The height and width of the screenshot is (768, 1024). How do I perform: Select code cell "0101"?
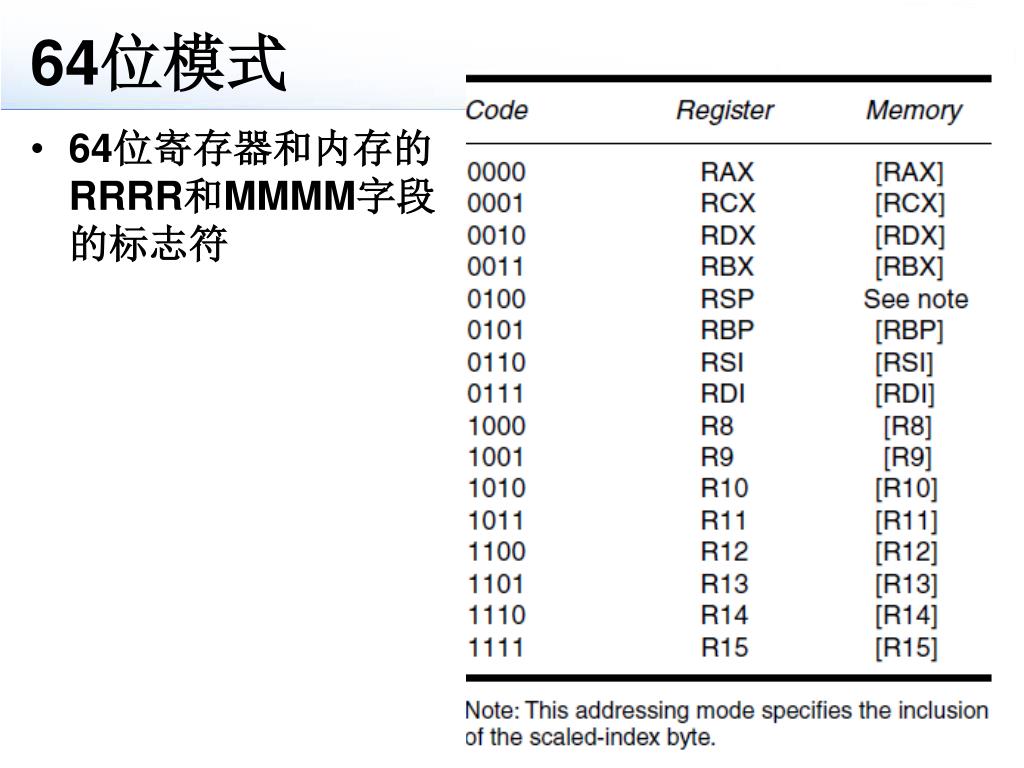496,330
